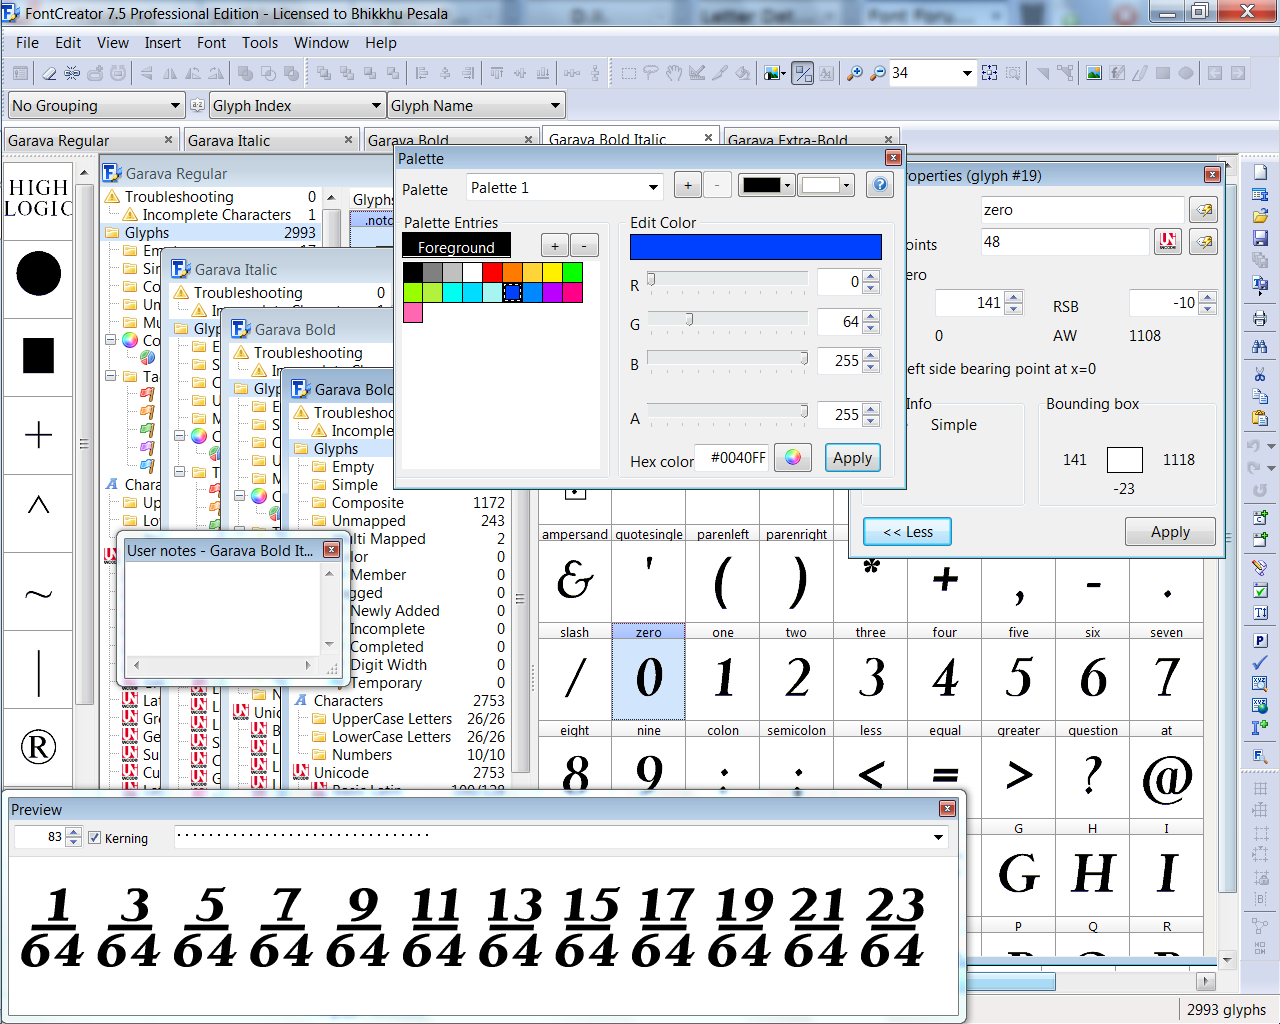The image size is (1280, 1024).
Task: Click the Cut scissors icon
Action: pyautogui.click(x=1260, y=374)
